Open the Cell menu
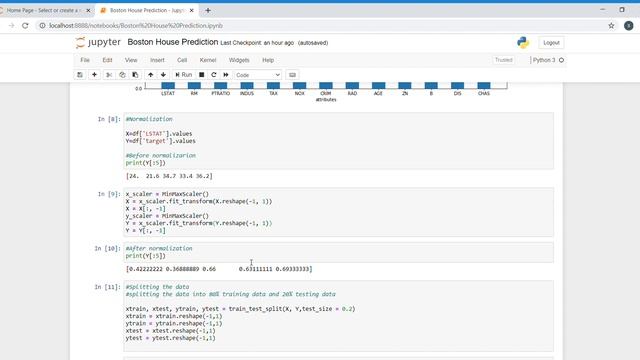The height and width of the screenshot is (360, 640). pos(182,60)
